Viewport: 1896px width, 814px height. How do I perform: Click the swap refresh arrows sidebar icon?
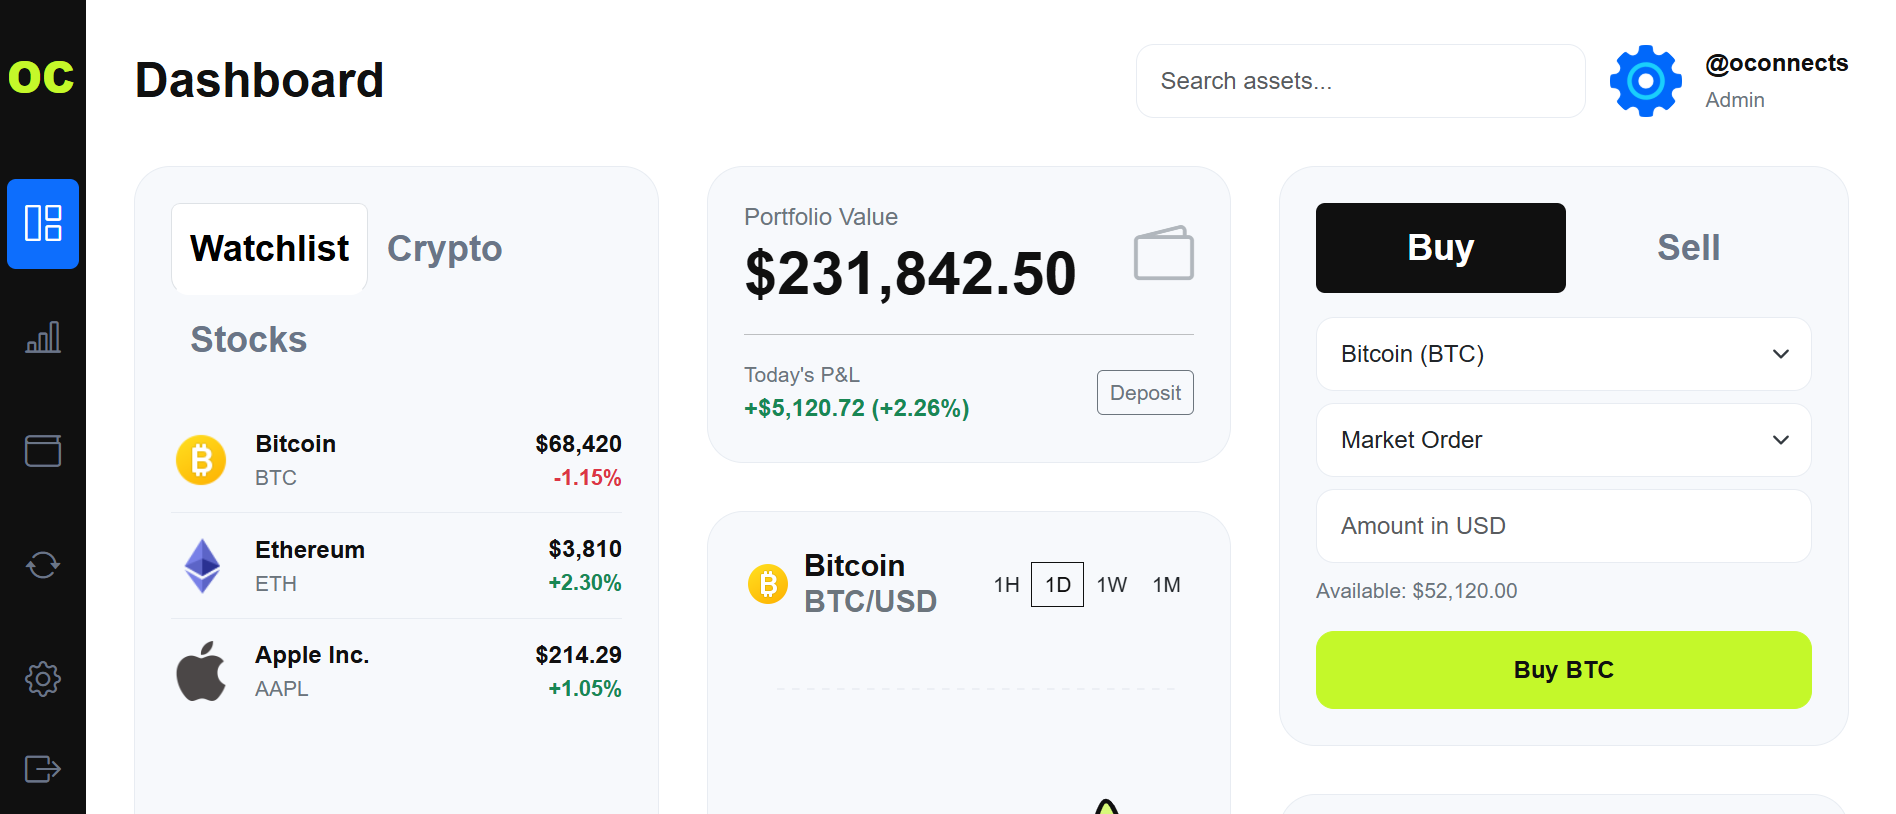click(x=43, y=565)
